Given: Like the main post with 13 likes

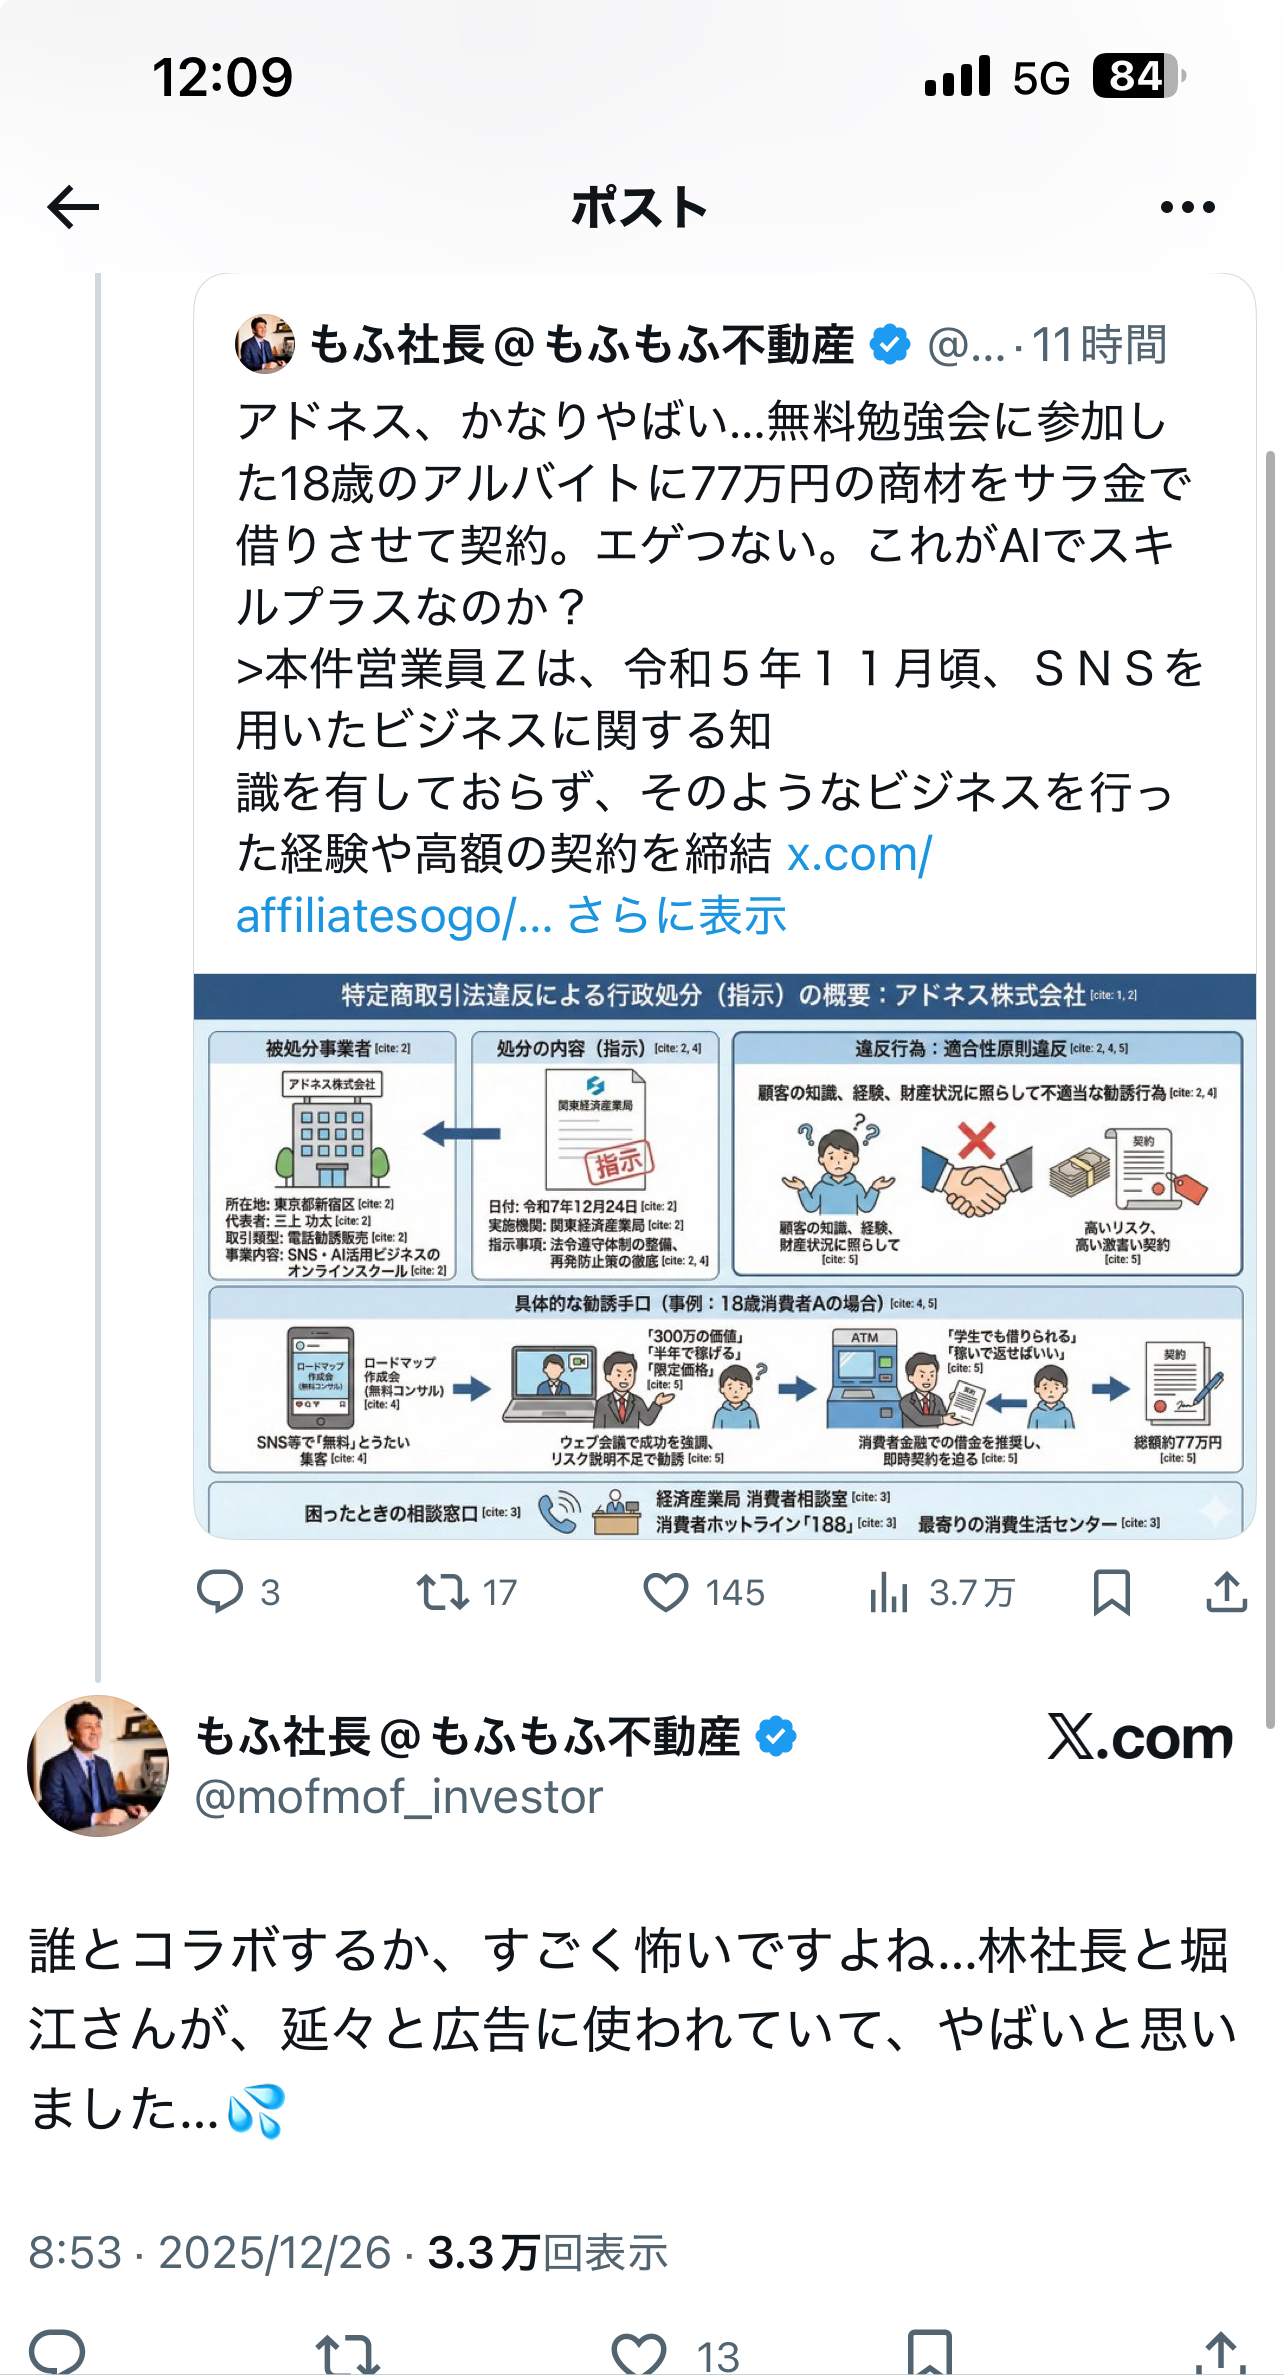Looking at the screenshot, I should (x=639, y=2353).
